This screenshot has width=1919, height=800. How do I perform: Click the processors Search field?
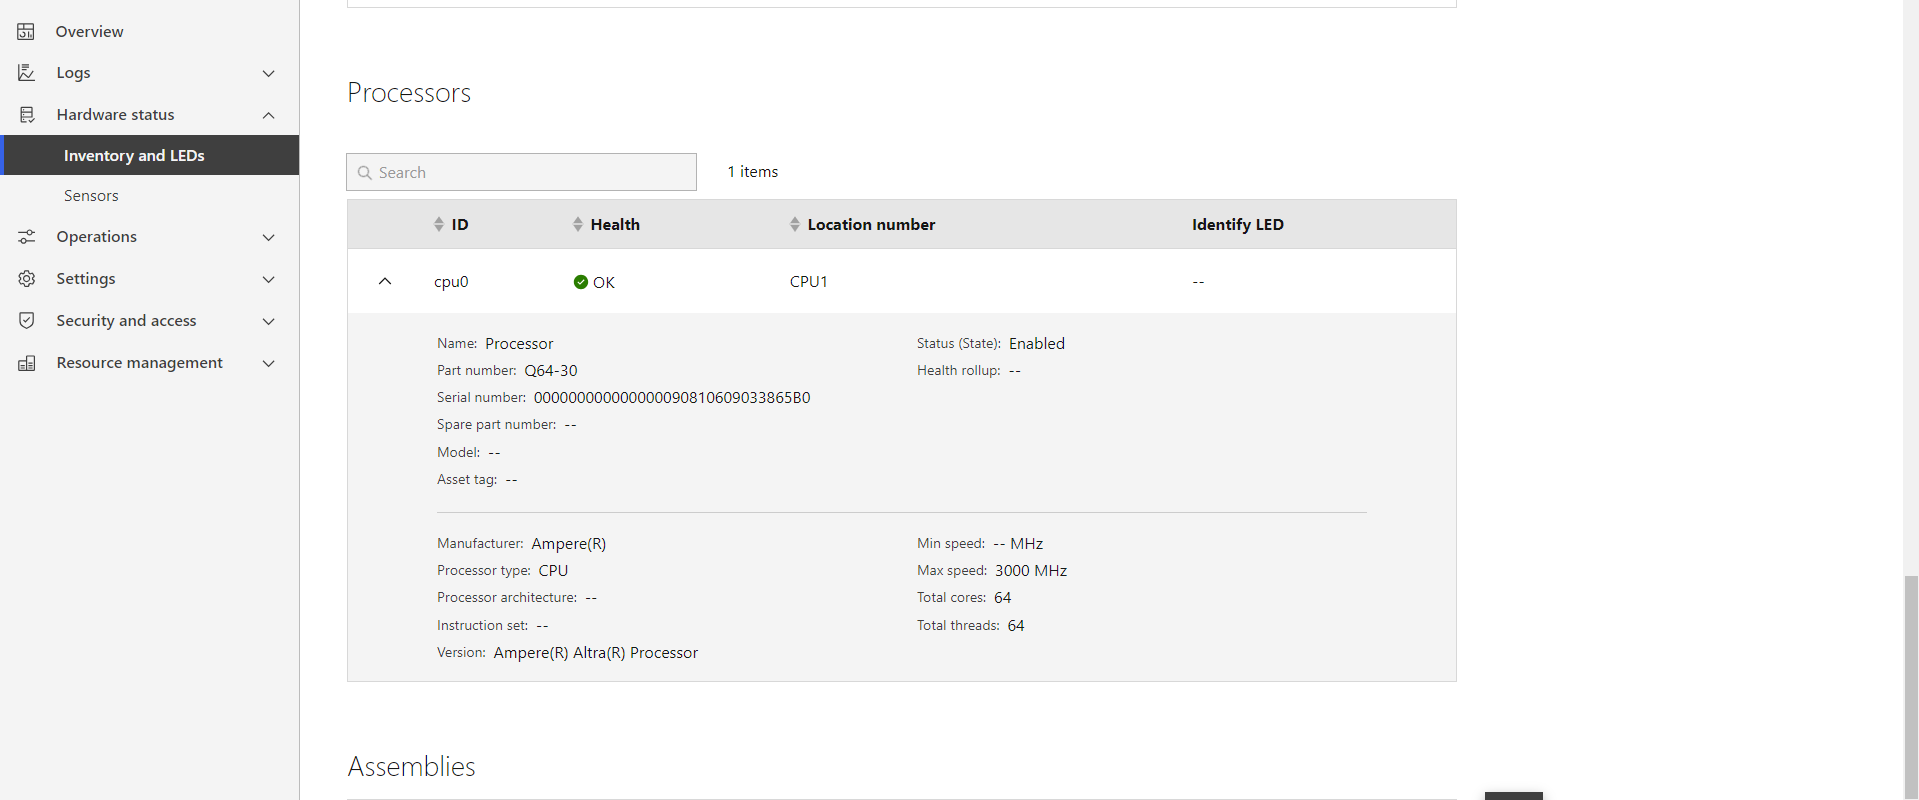(521, 172)
